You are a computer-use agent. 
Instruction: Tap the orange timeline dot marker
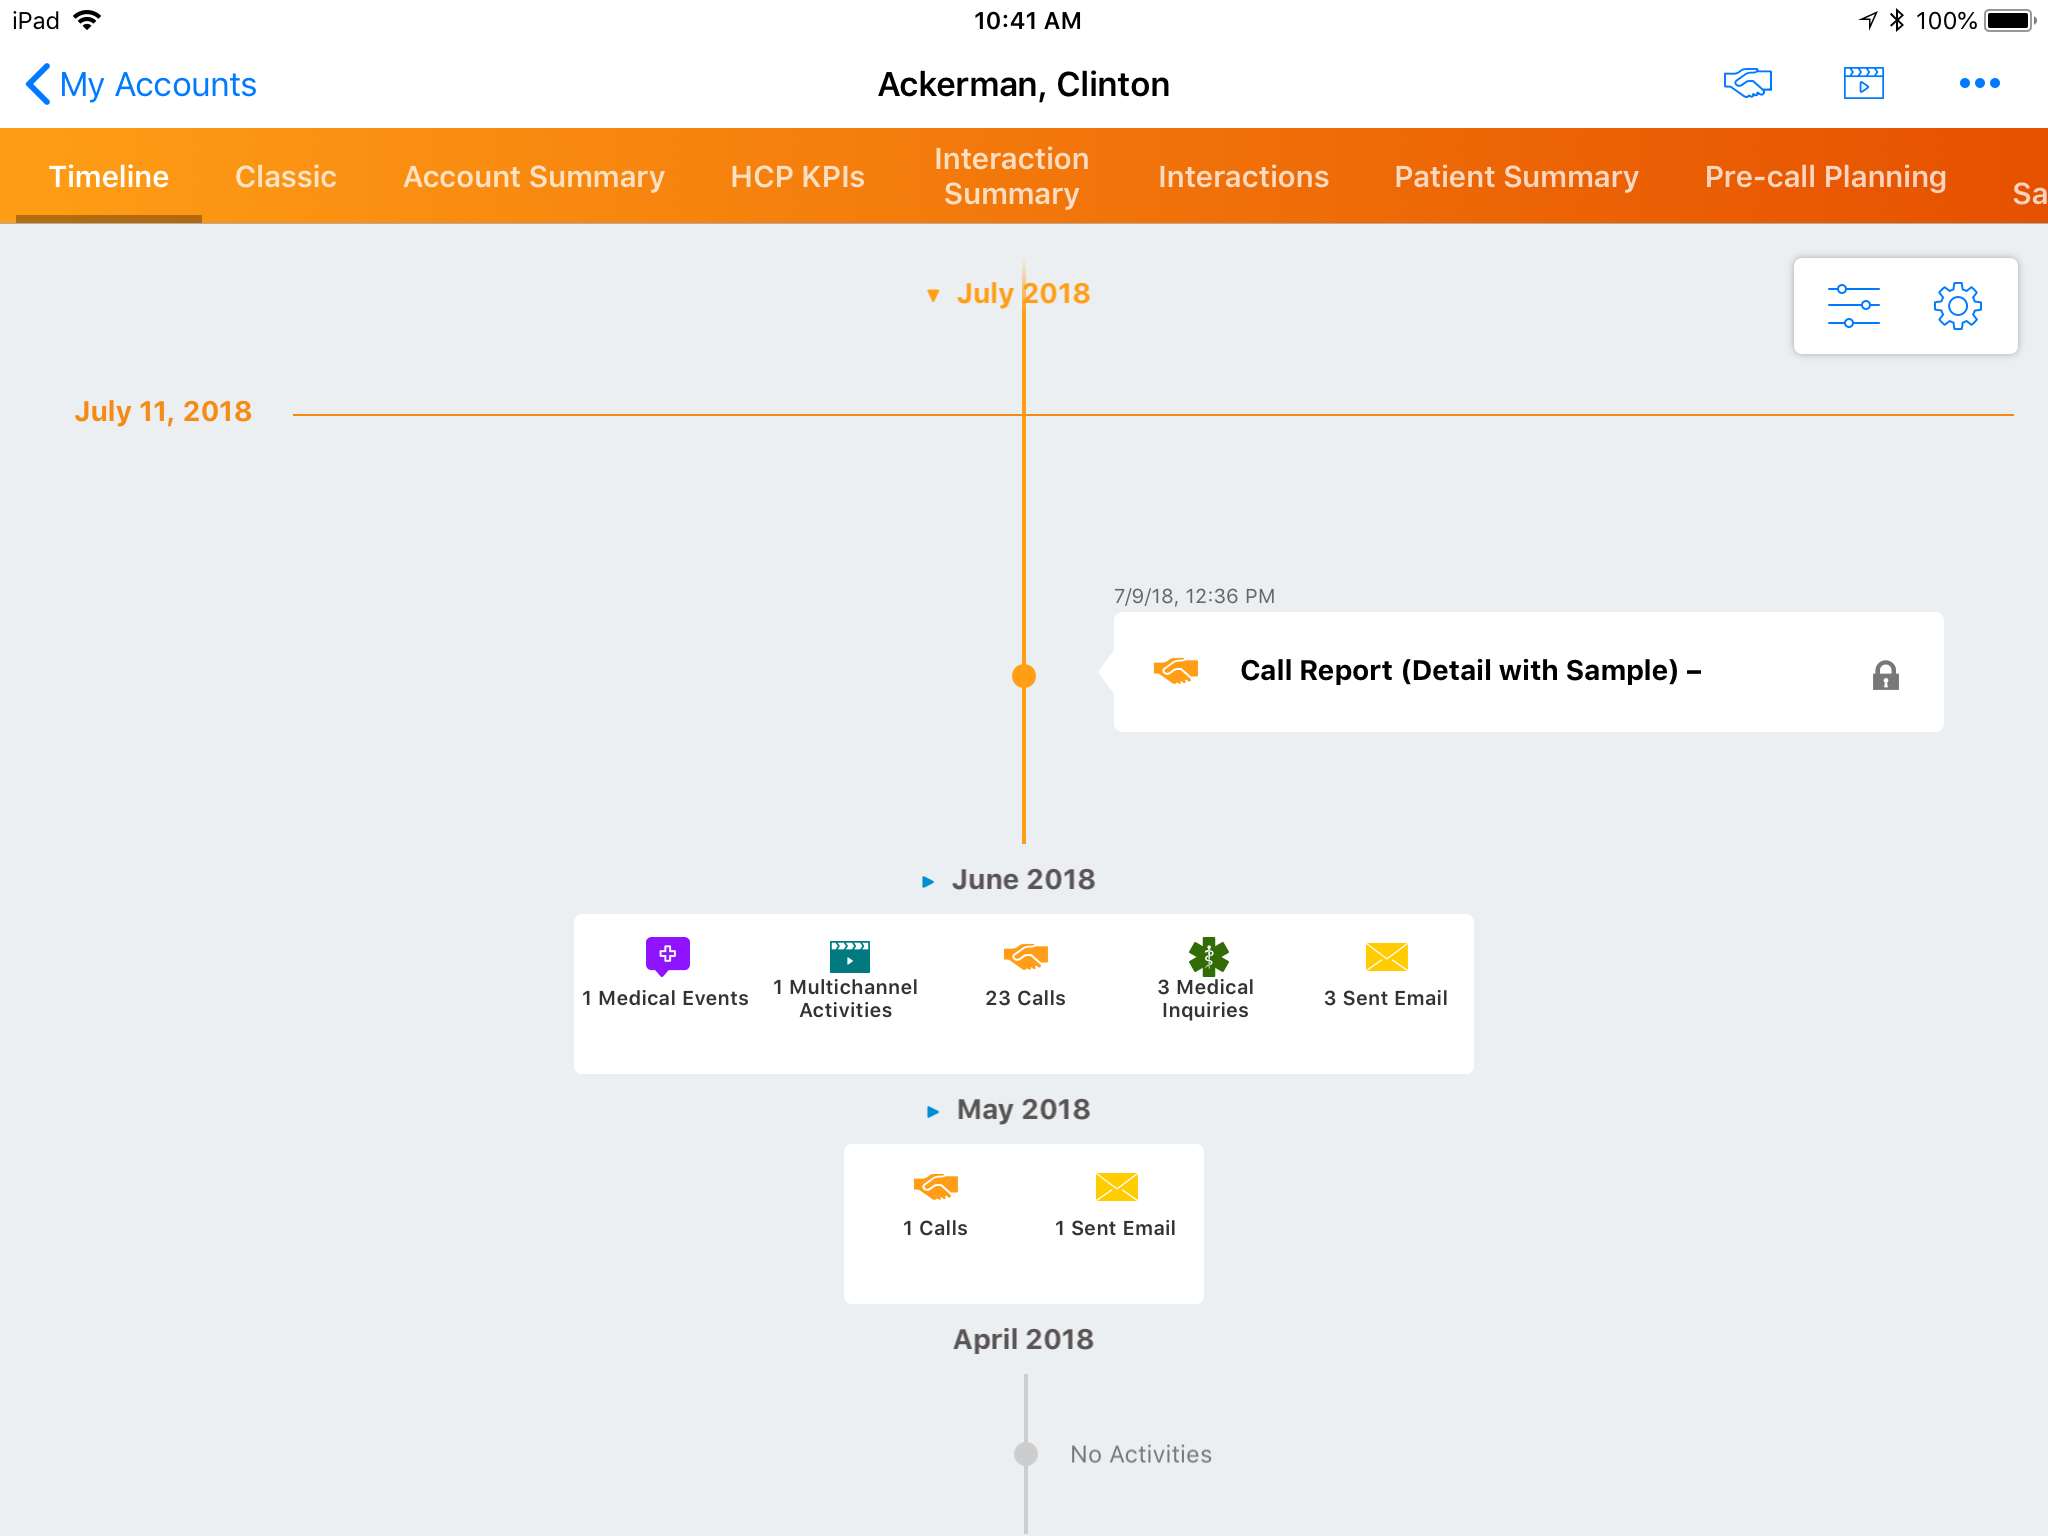tap(1024, 676)
